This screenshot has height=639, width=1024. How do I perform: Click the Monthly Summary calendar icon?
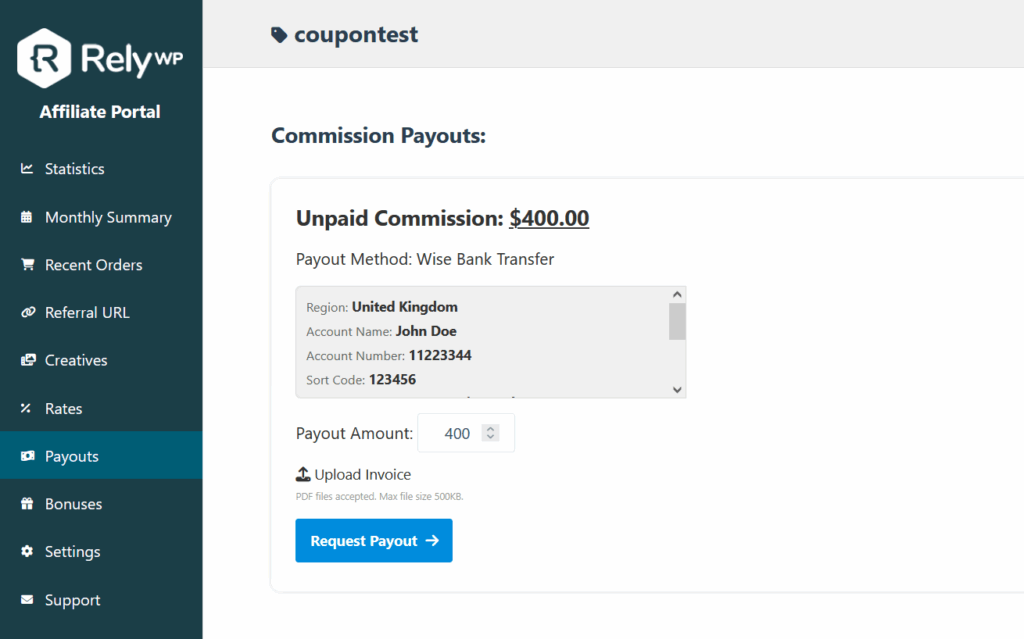[x=26, y=217]
